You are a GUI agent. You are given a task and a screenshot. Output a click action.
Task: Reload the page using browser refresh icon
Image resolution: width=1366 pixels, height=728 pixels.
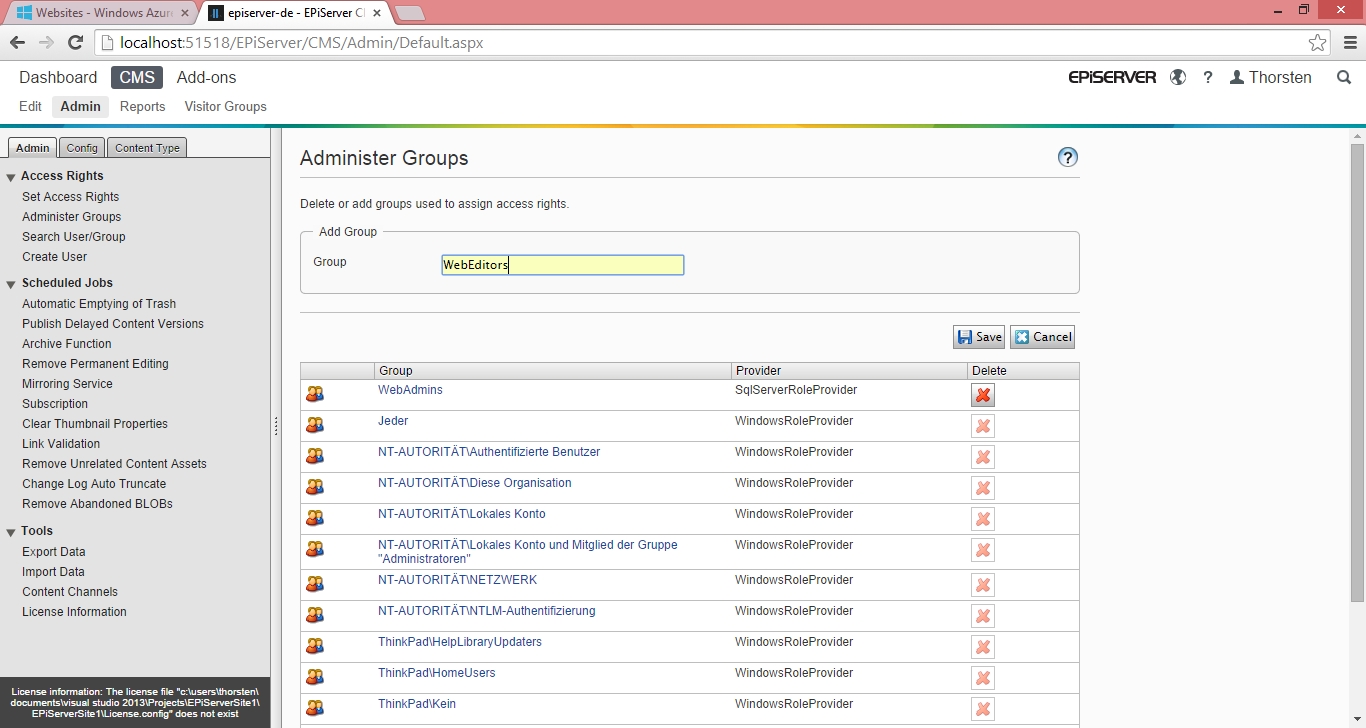coord(75,43)
